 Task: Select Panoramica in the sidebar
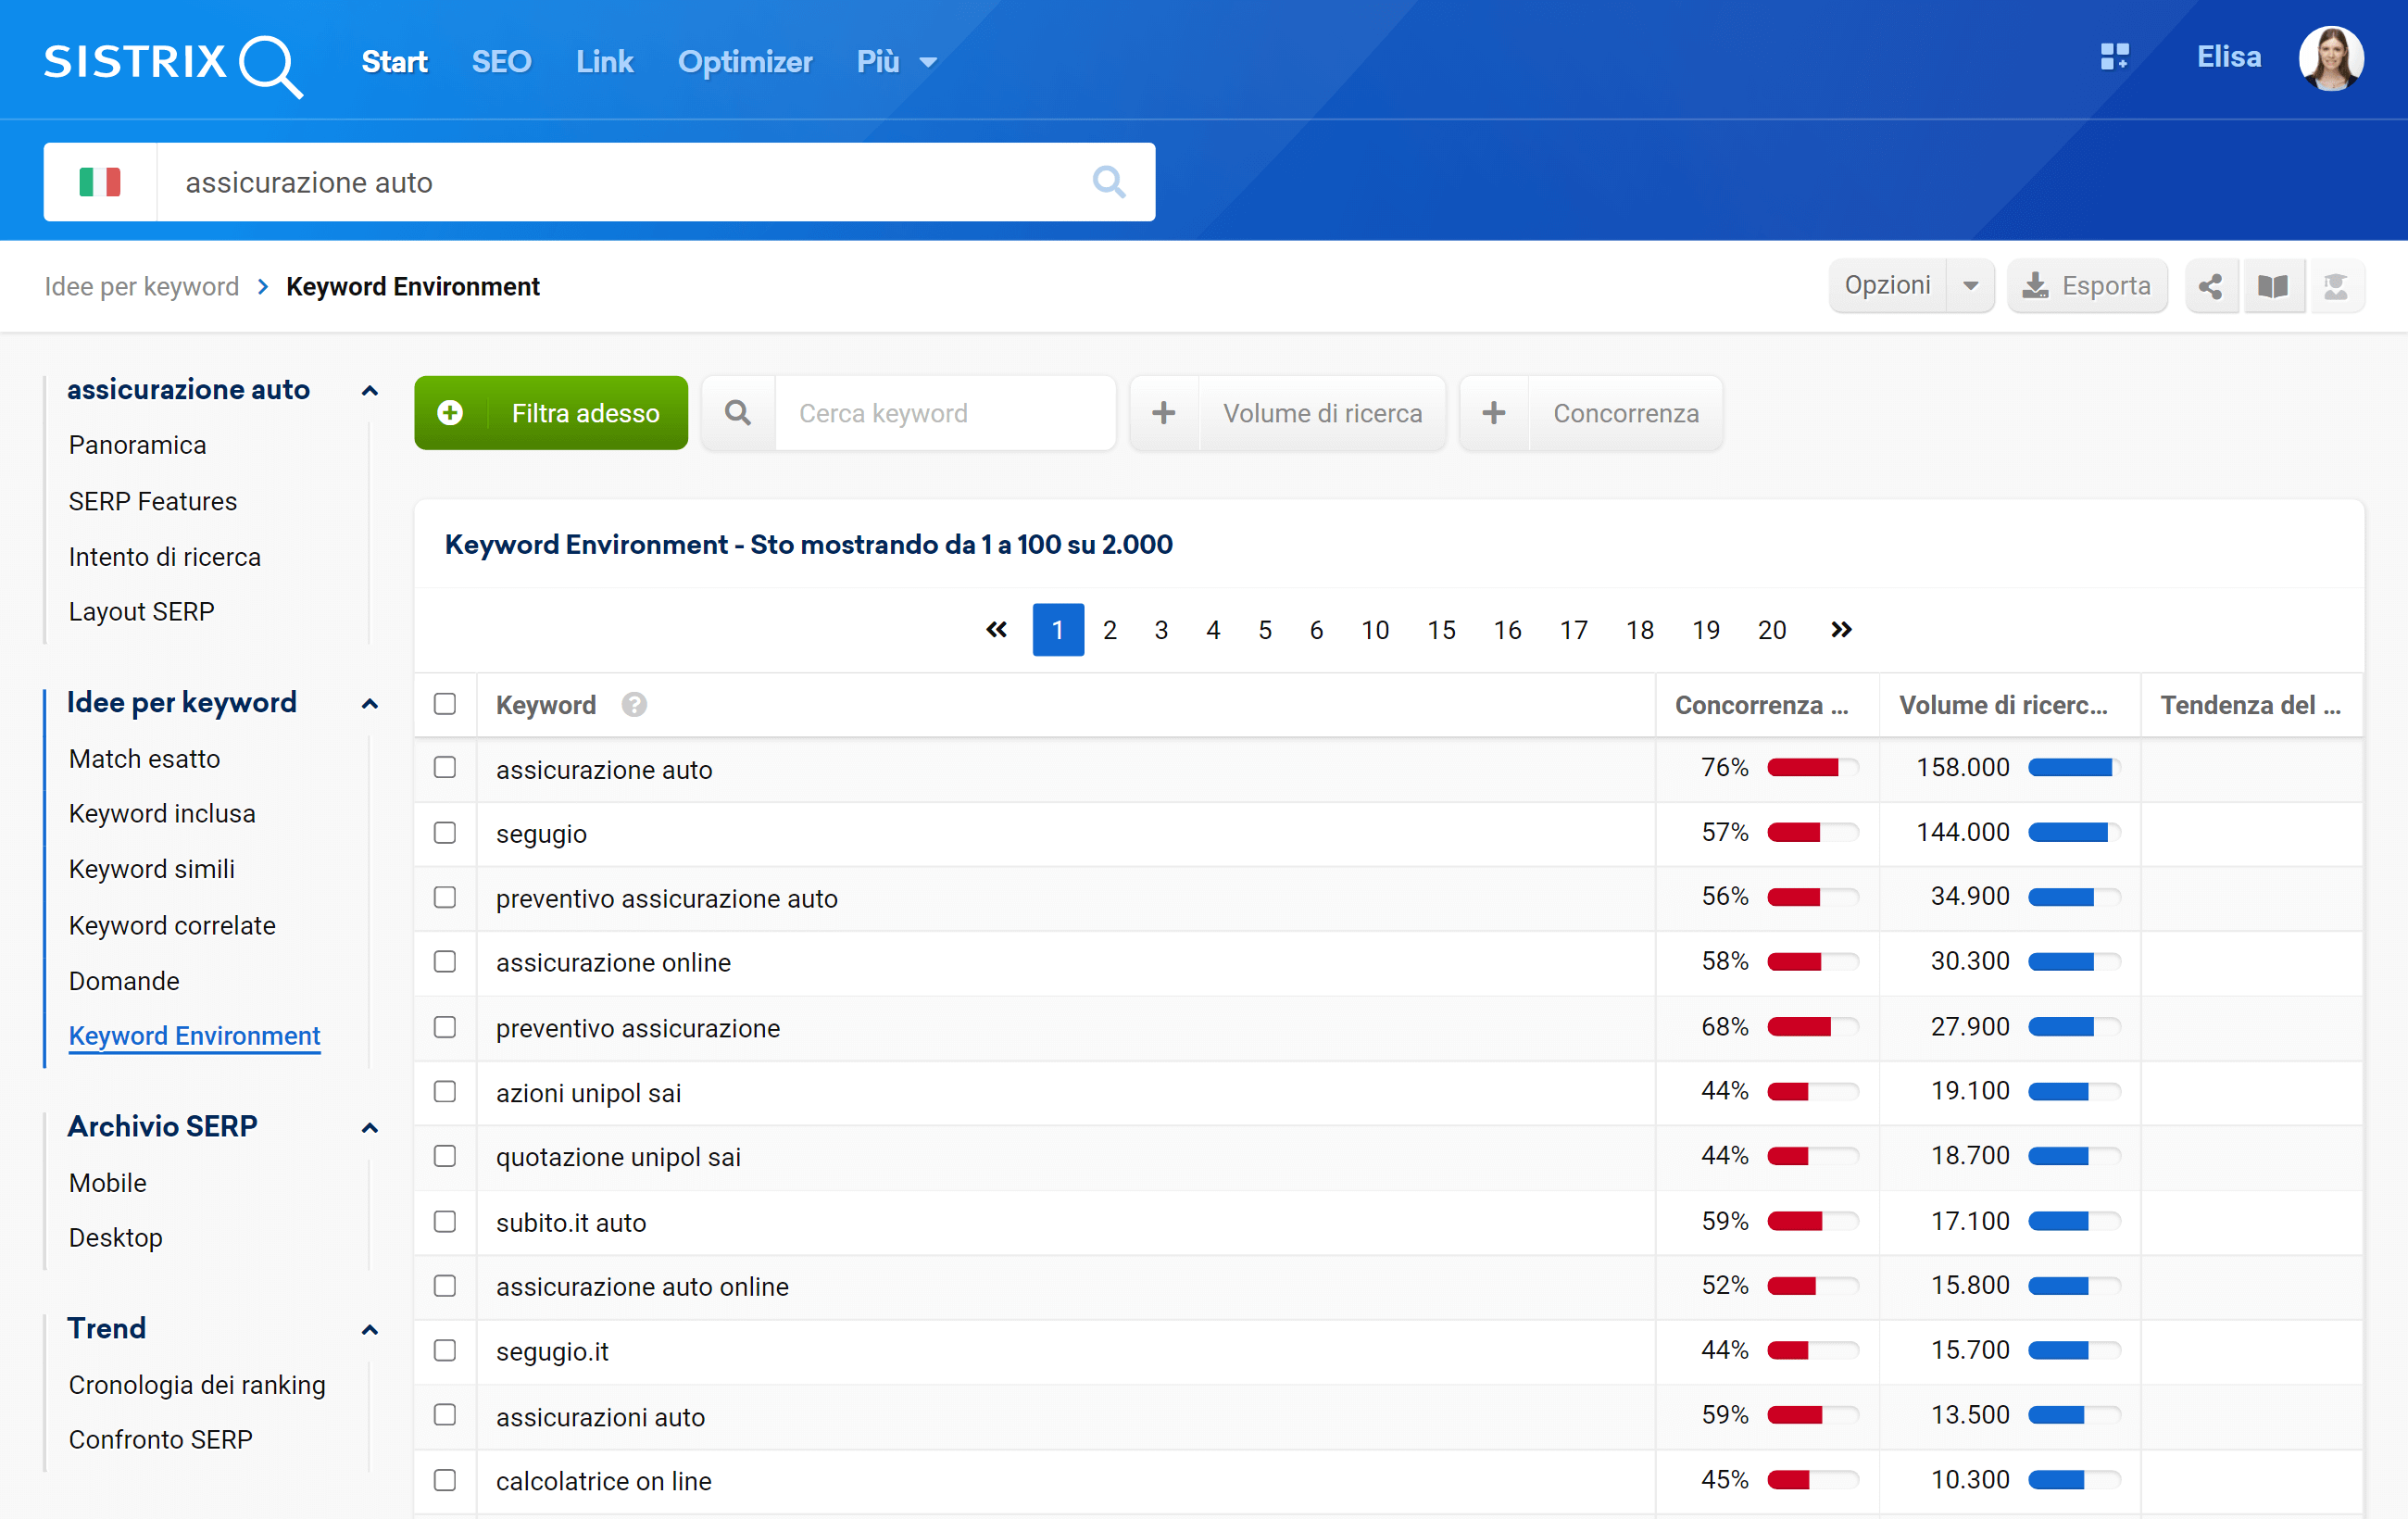(x=137, y=445)
